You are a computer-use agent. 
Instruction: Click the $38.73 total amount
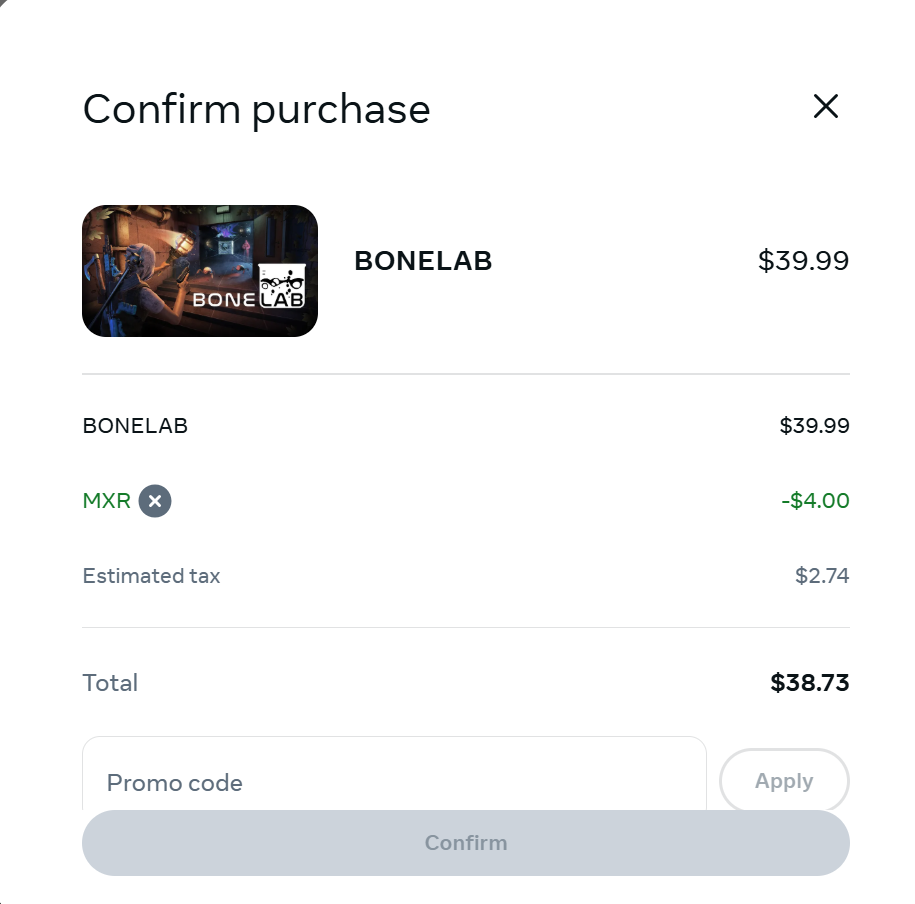809,683
